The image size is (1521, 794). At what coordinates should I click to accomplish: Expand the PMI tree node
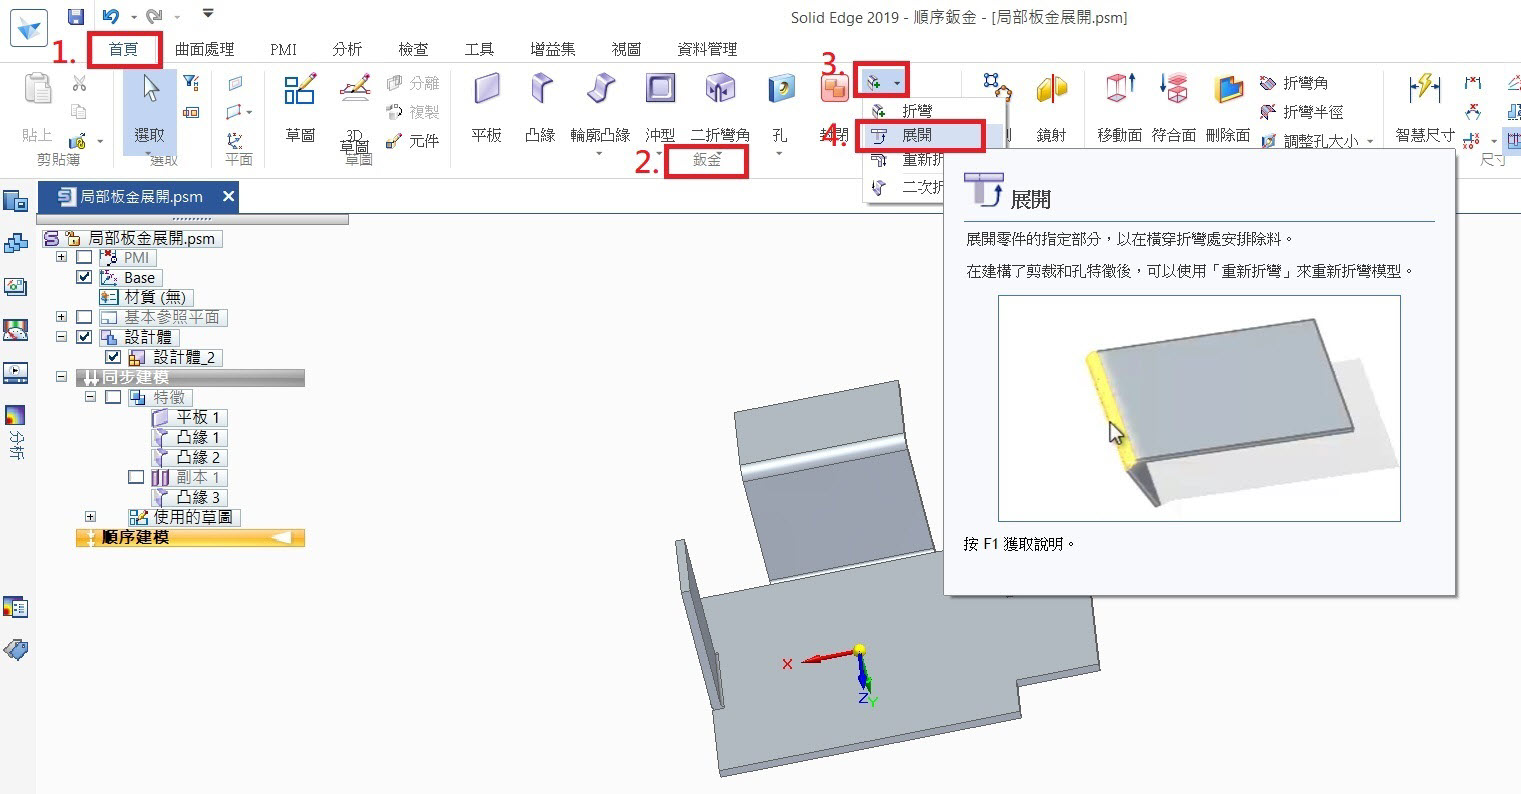62,258
